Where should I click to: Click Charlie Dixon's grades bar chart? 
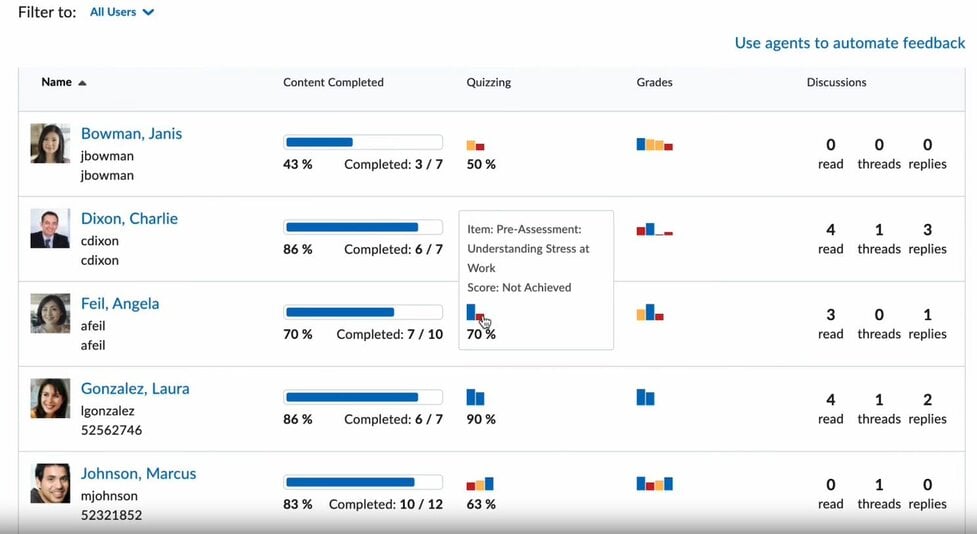tap(654, 230)
